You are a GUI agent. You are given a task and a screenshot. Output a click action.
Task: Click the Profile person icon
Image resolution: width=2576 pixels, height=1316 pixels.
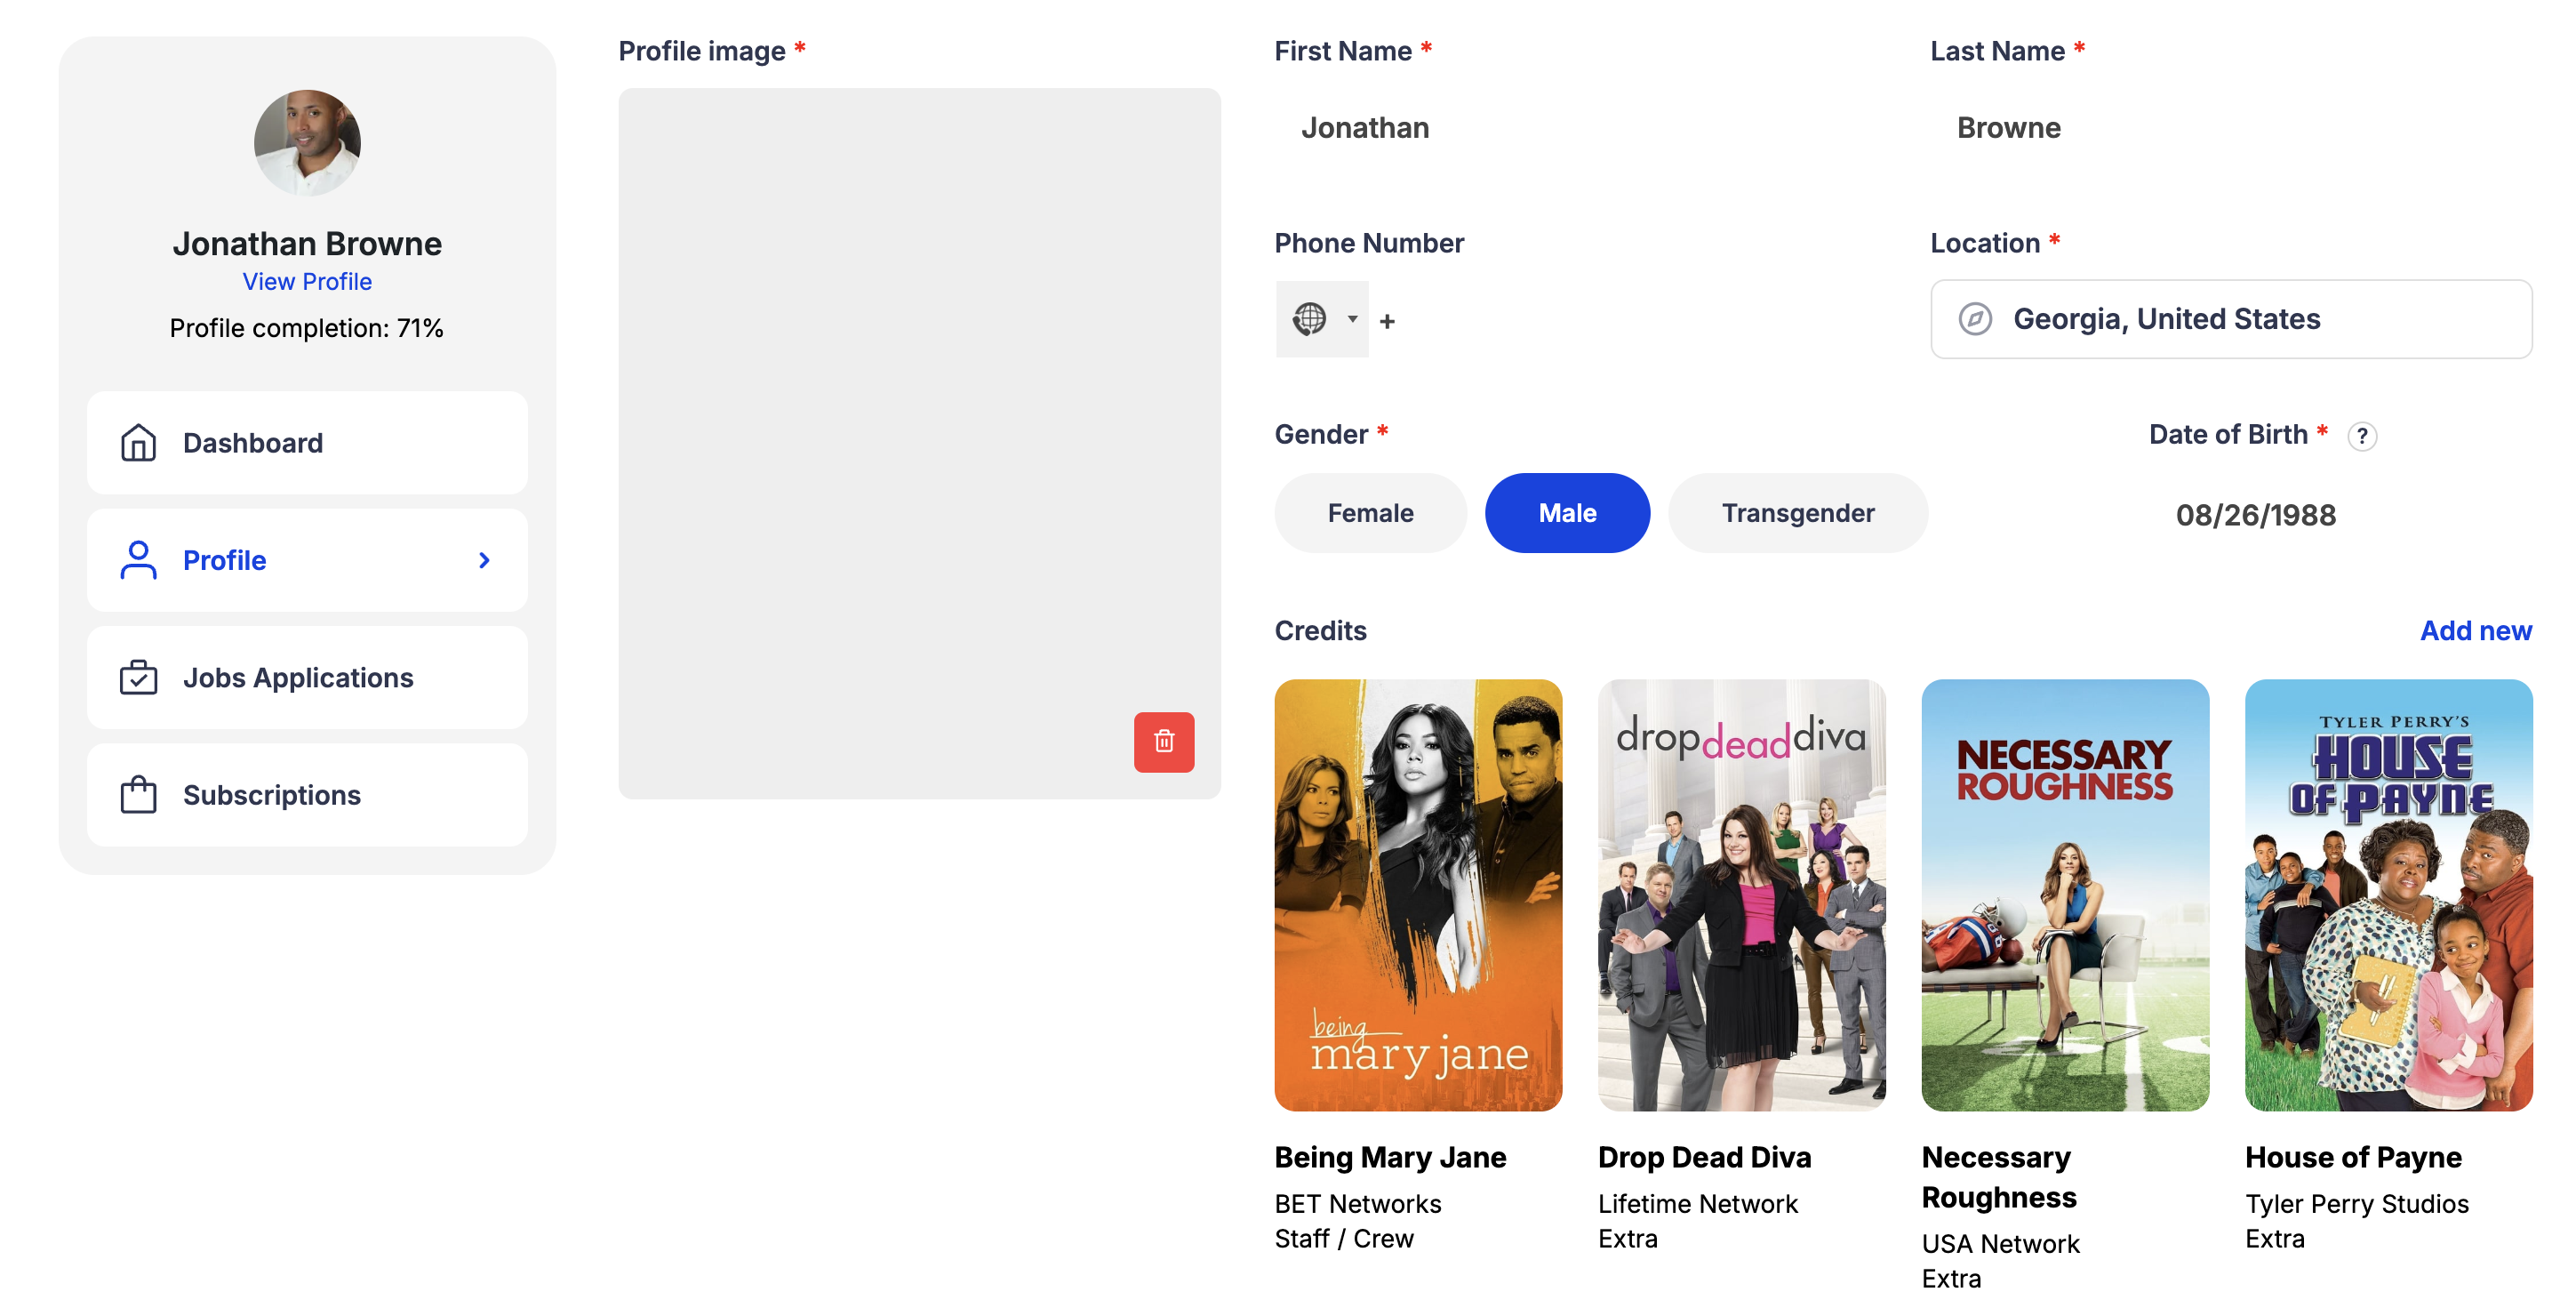(138, 560)
